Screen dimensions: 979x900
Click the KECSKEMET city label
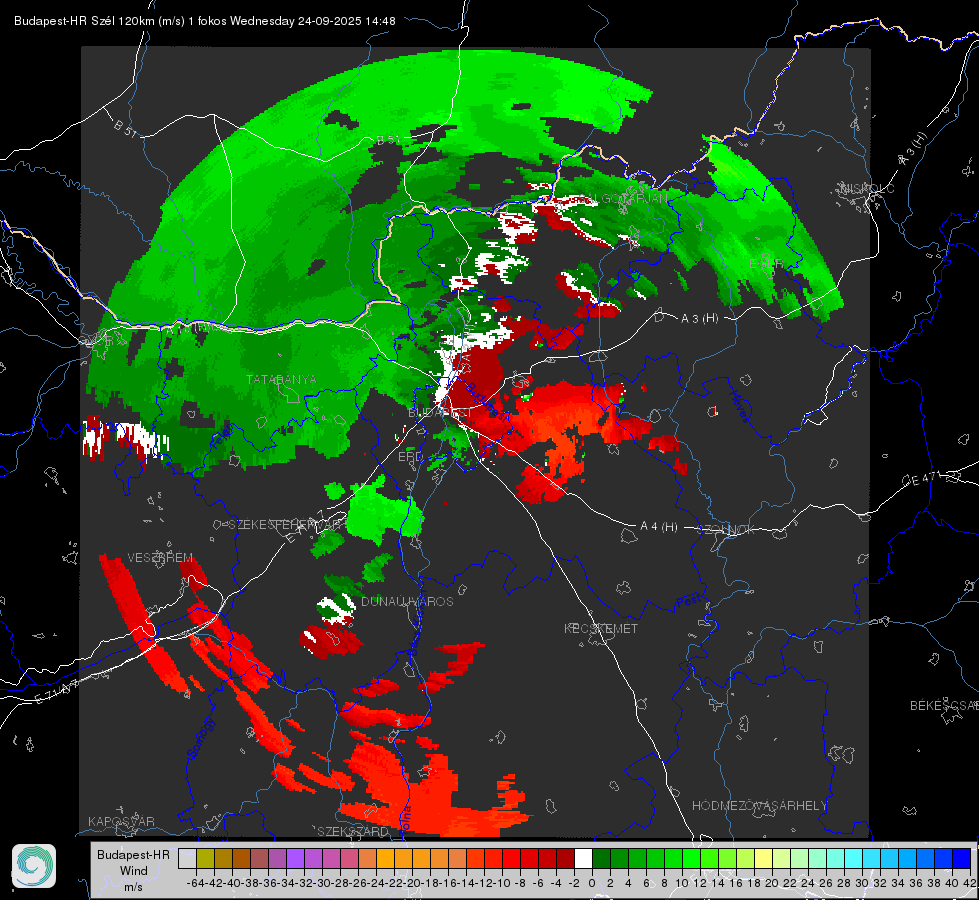(x=601, y=628)
